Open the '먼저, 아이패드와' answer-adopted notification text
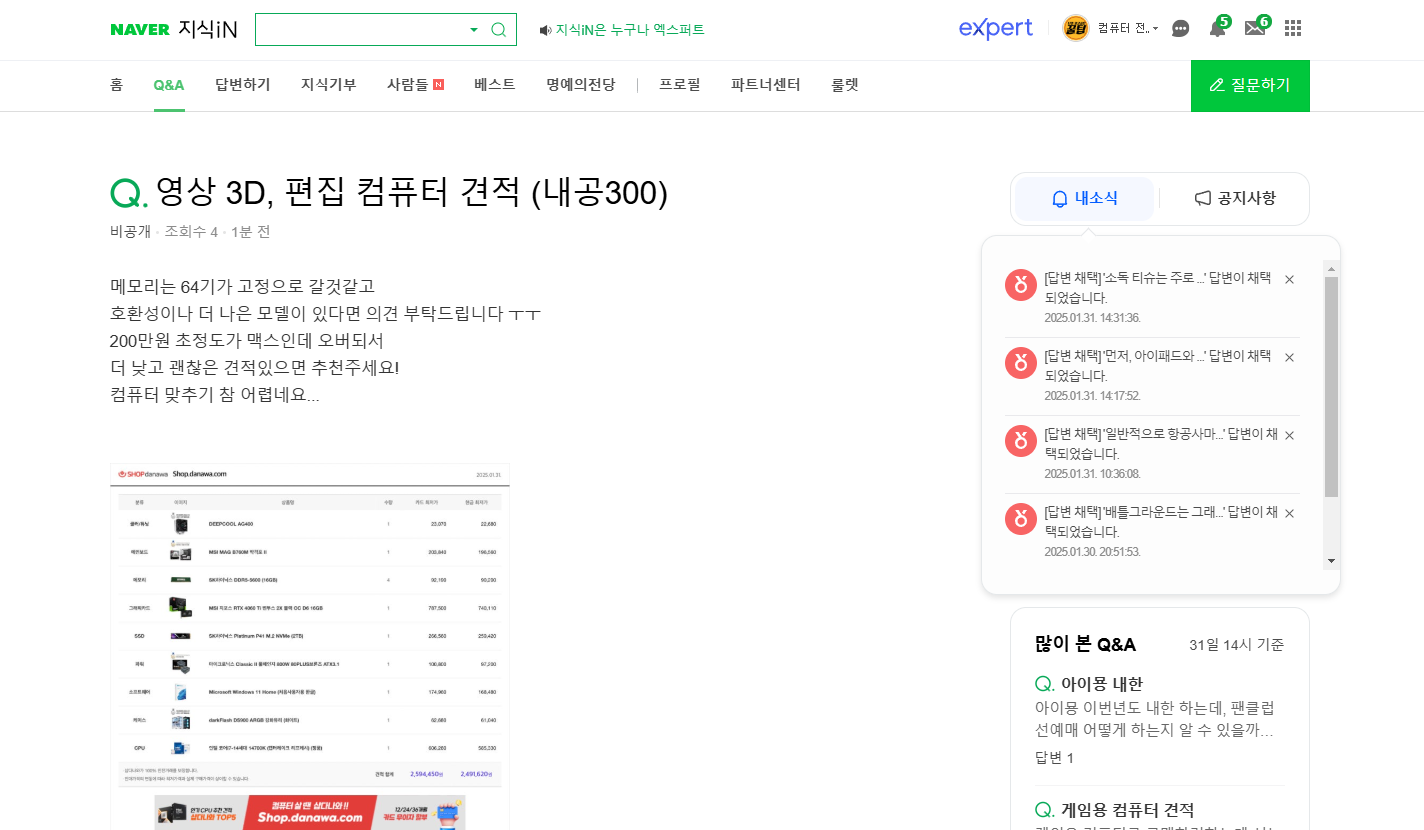 1158,366
